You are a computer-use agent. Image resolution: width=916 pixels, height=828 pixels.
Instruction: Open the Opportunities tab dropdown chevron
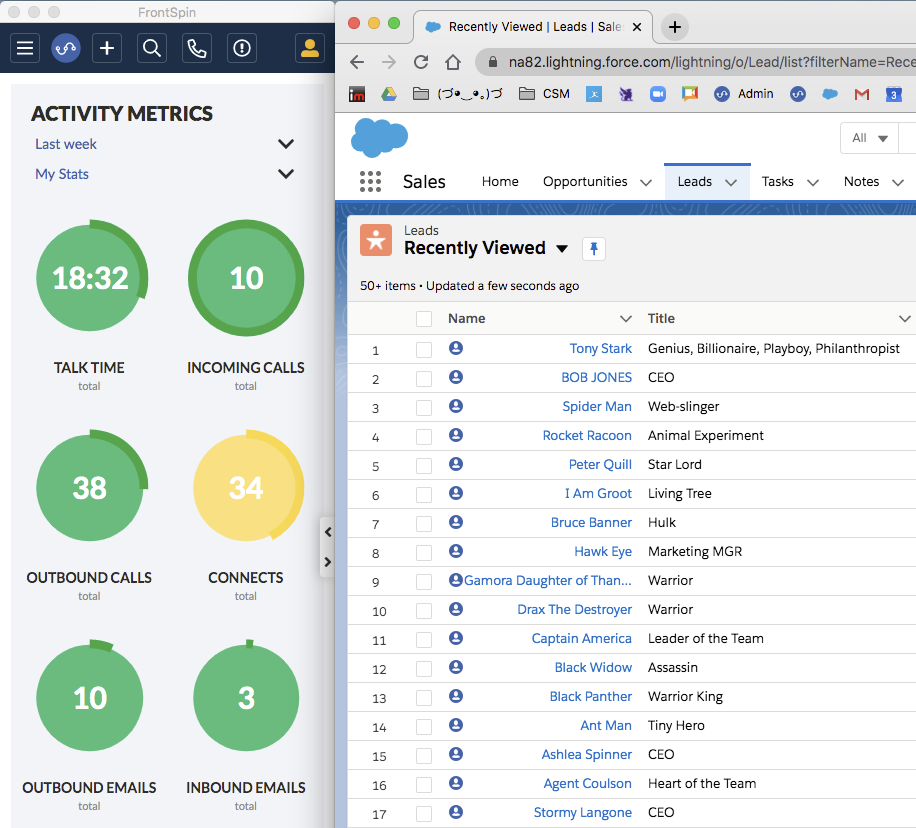tap(646, 182)
